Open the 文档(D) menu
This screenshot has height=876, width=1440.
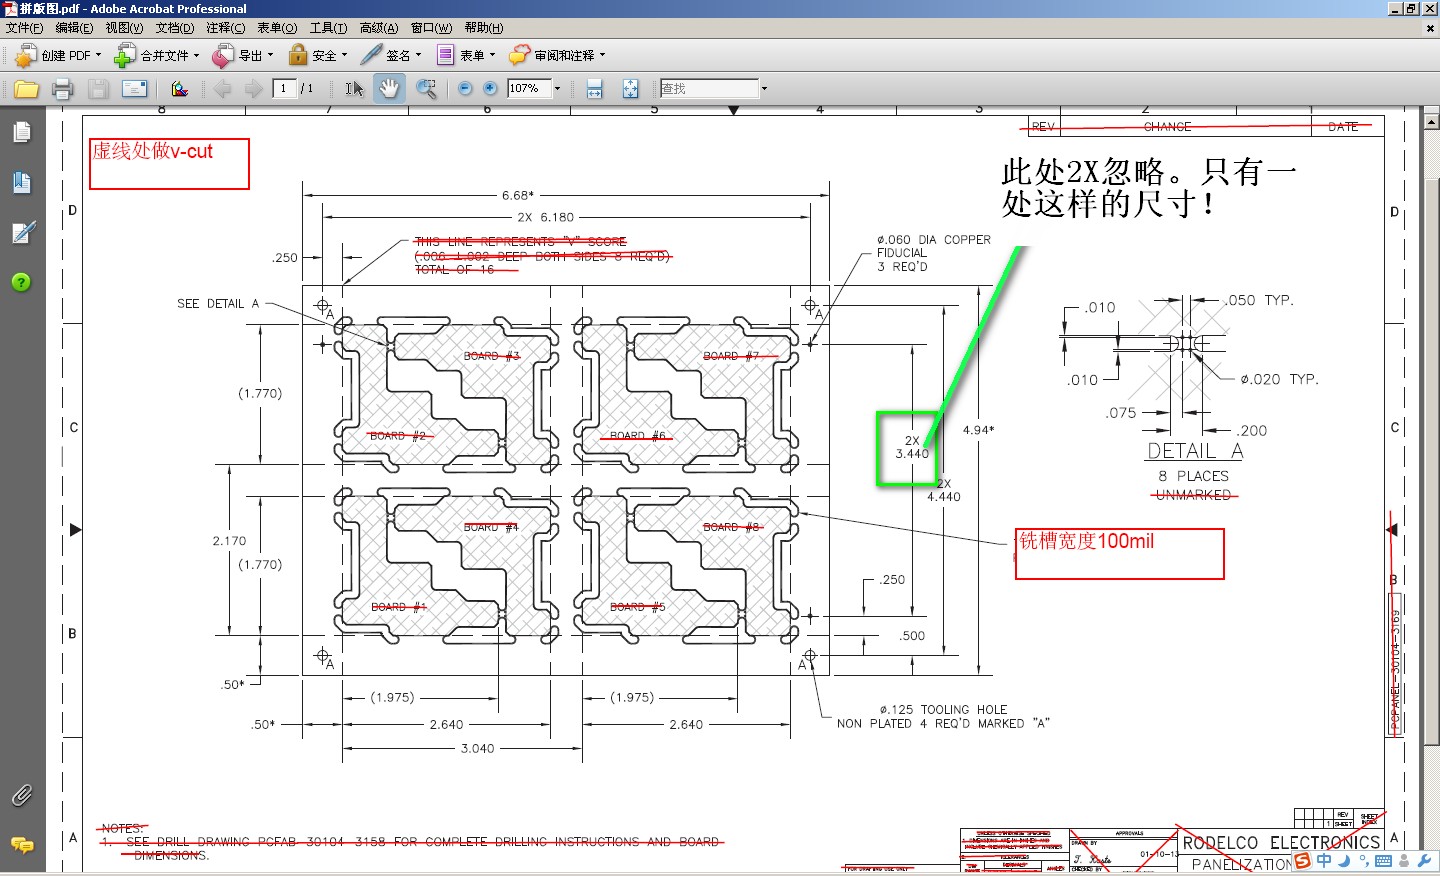(x=175, y=28)
